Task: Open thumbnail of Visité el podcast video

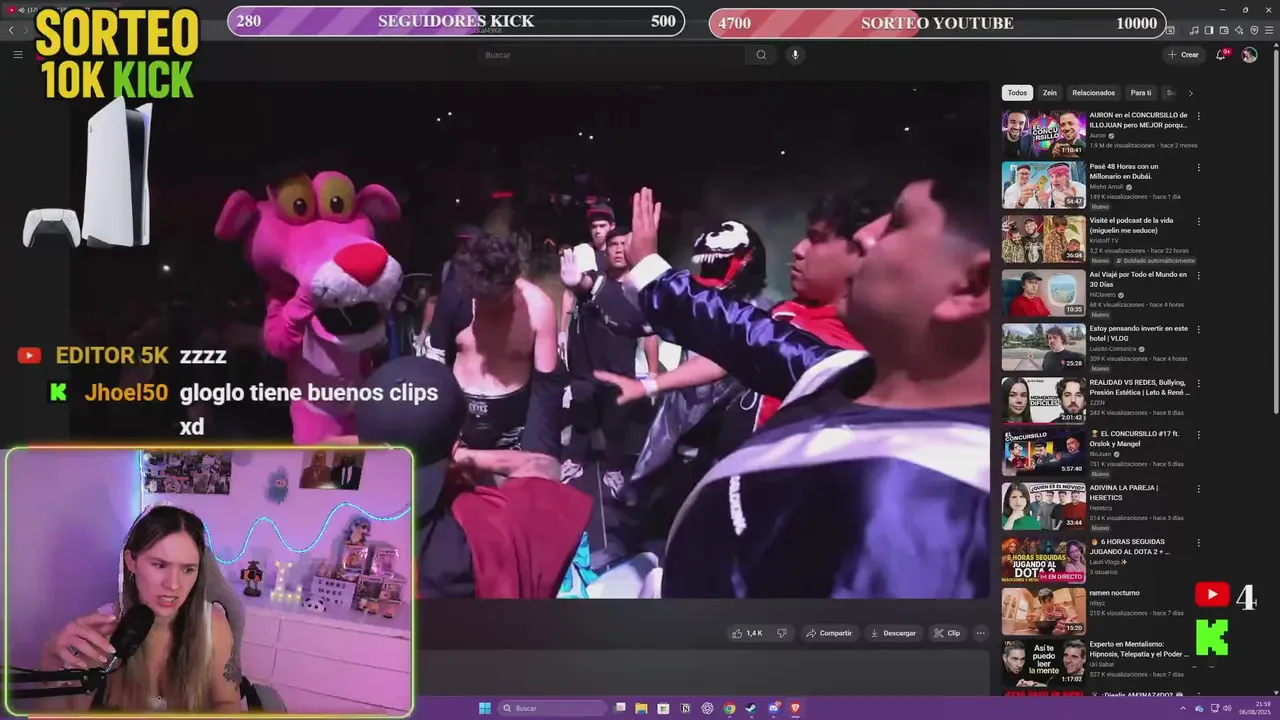Action: 1043,239
